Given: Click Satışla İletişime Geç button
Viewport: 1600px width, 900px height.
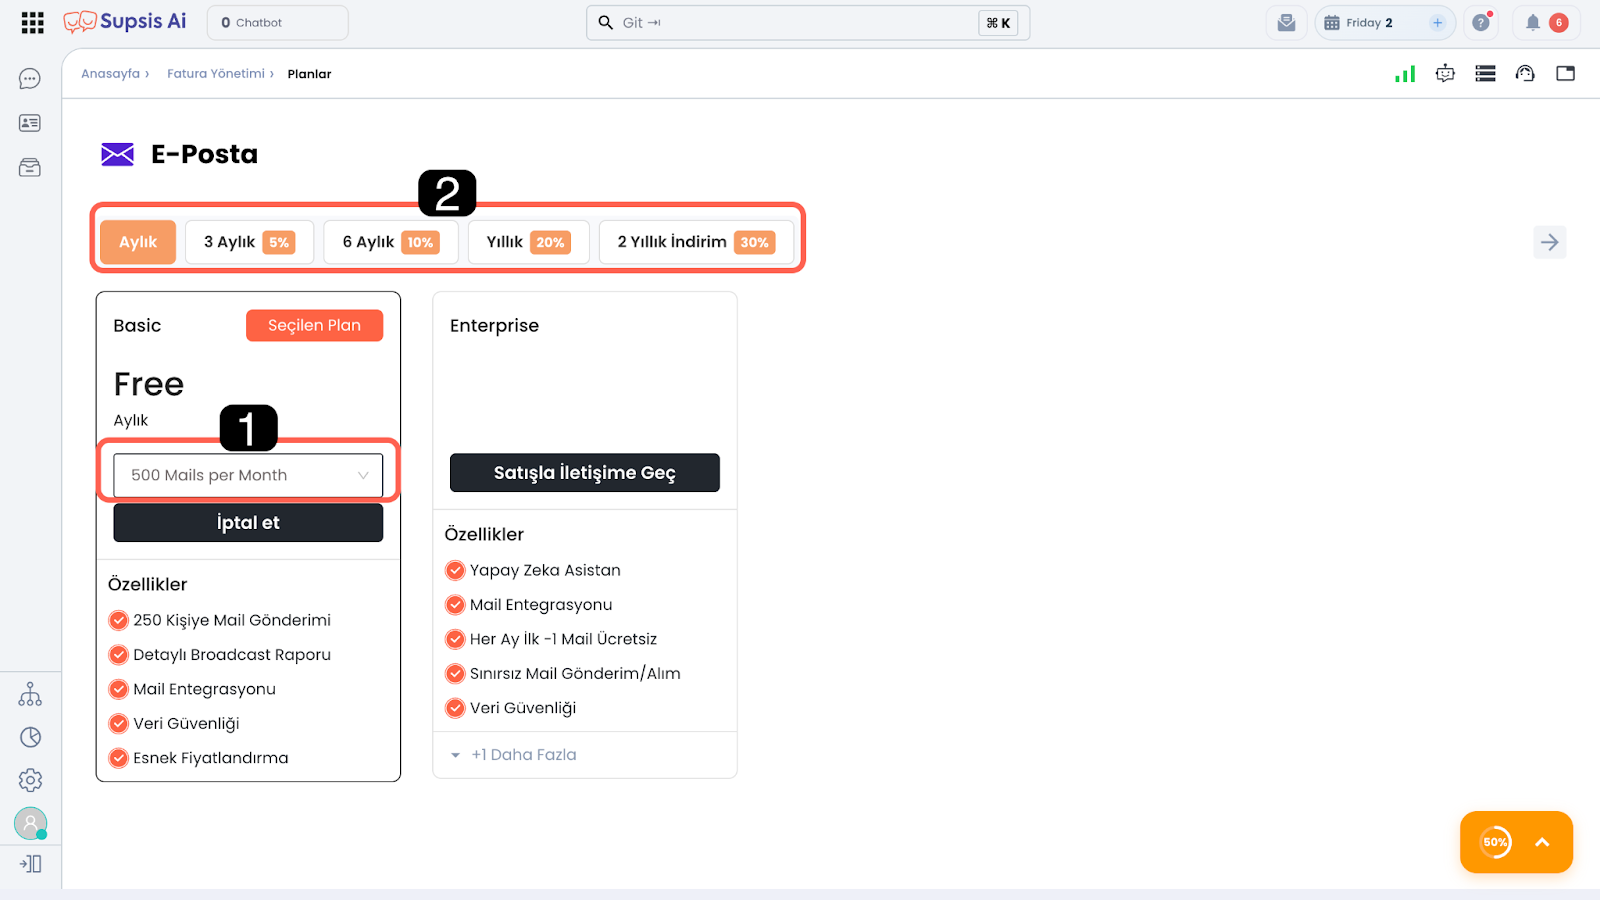Looking at the screenshot, I should tap(584, 473).
